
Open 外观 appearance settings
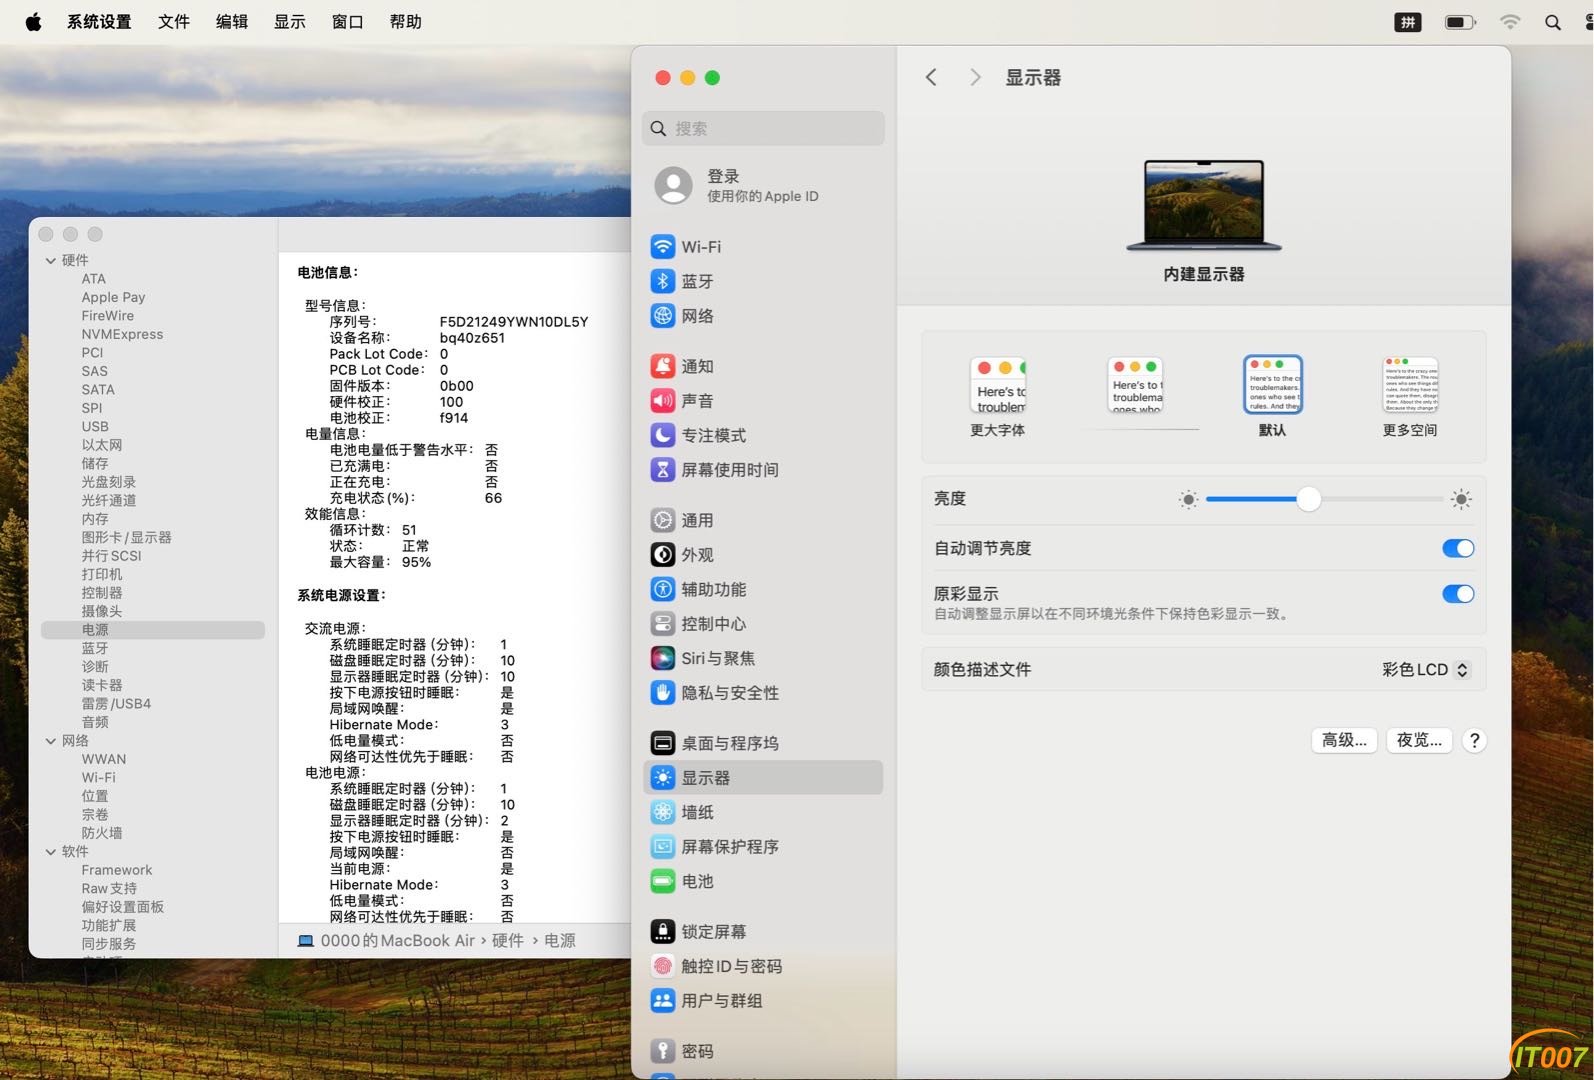coord(763,555)
